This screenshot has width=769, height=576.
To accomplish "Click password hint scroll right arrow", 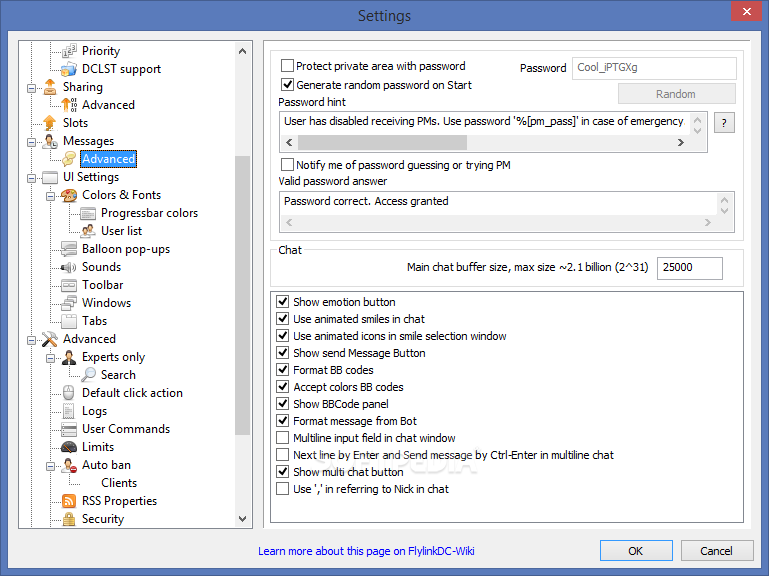I will (680, 142).
